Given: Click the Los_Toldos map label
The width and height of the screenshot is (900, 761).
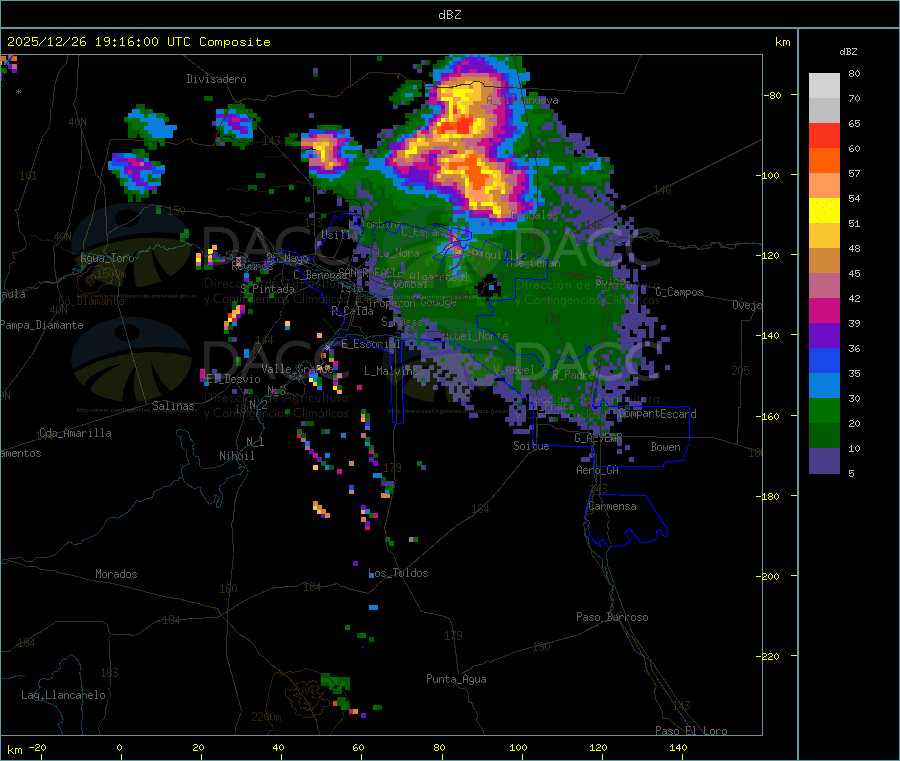Looking at the screenshot, I should (398, 573).
